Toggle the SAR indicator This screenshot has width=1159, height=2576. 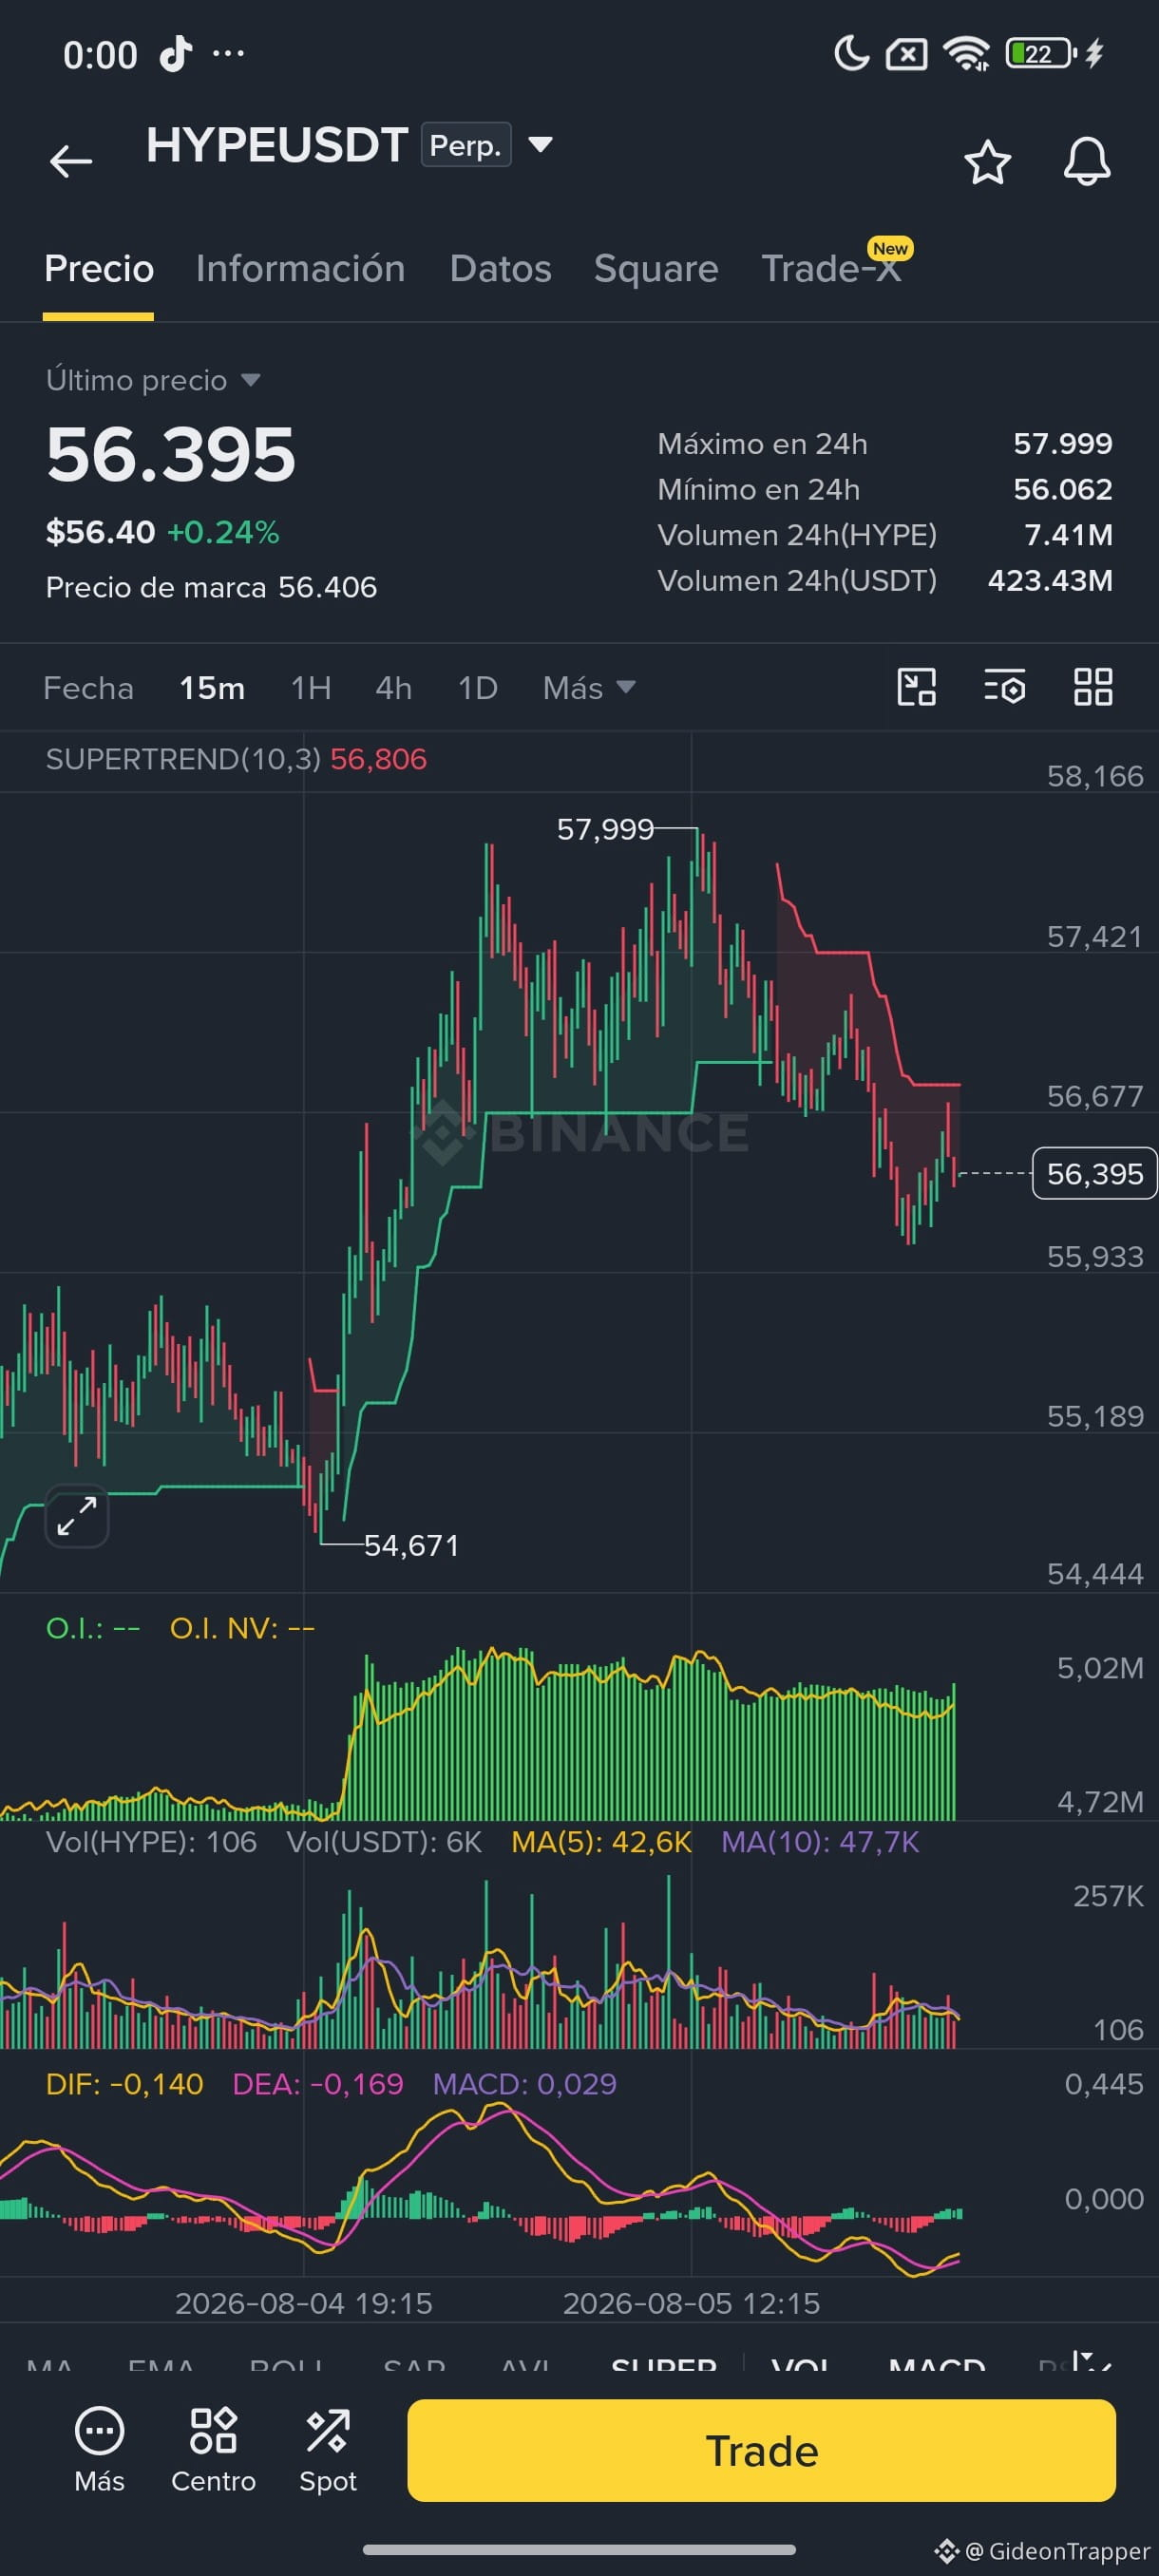coord(414,2364)
